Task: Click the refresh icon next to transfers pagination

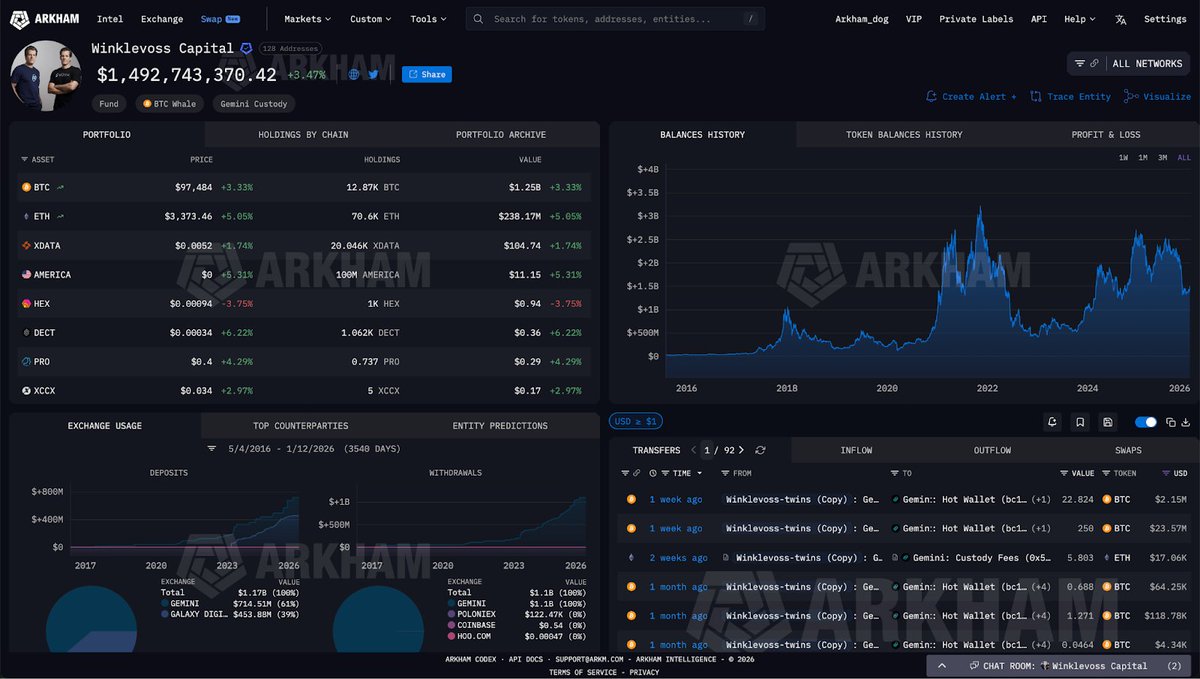Action: (760, 450)
